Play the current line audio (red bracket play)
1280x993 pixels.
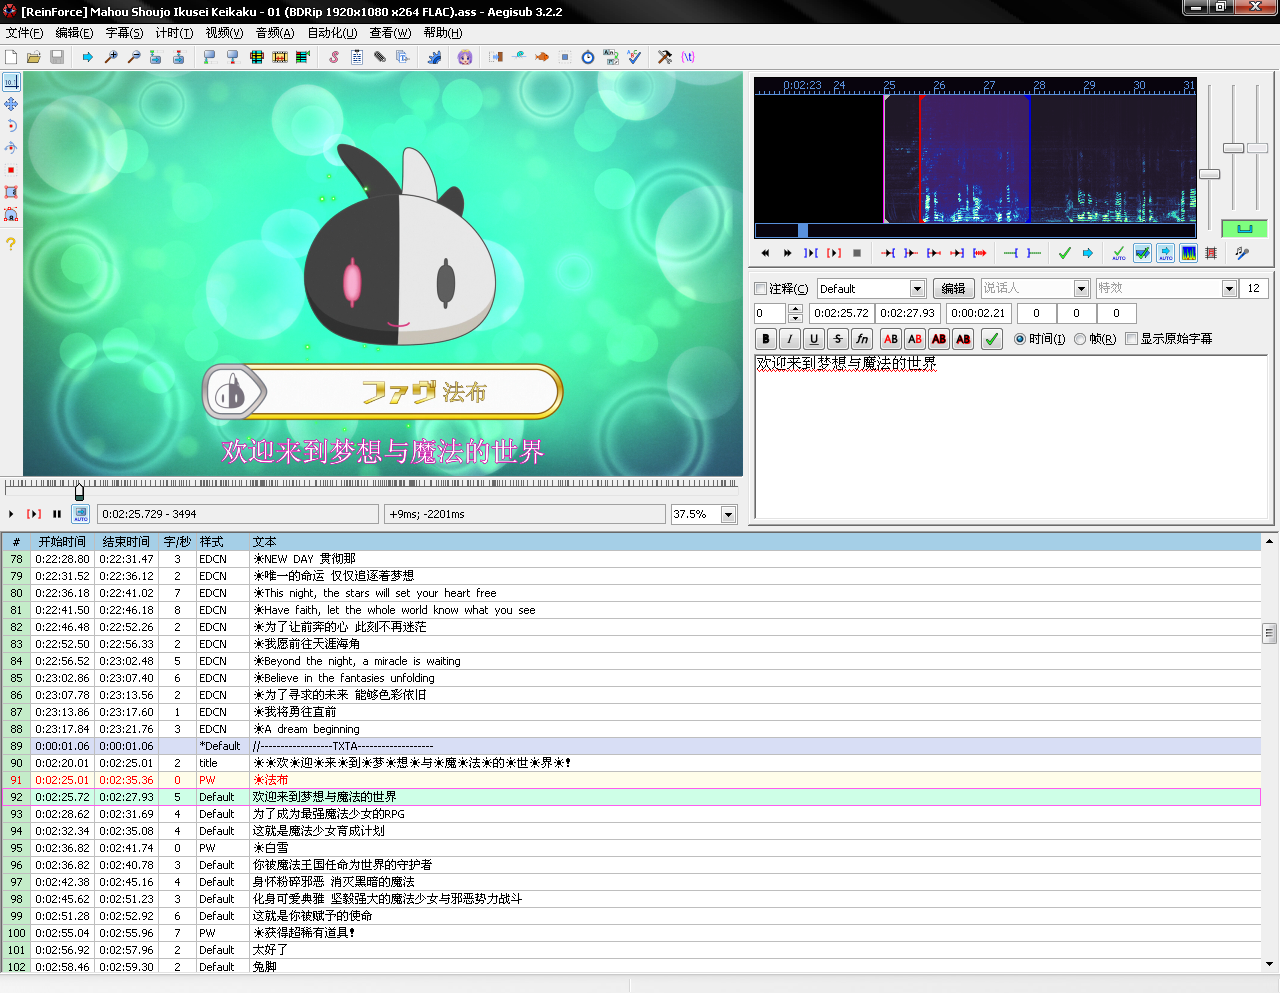(834, 253)
